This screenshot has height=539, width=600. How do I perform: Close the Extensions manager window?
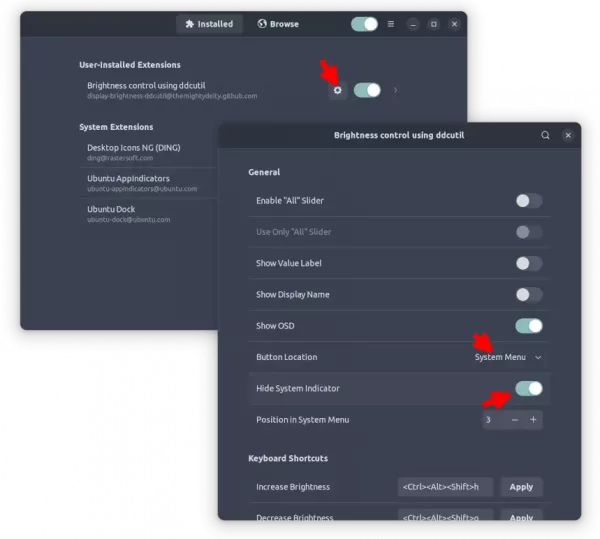454,24
